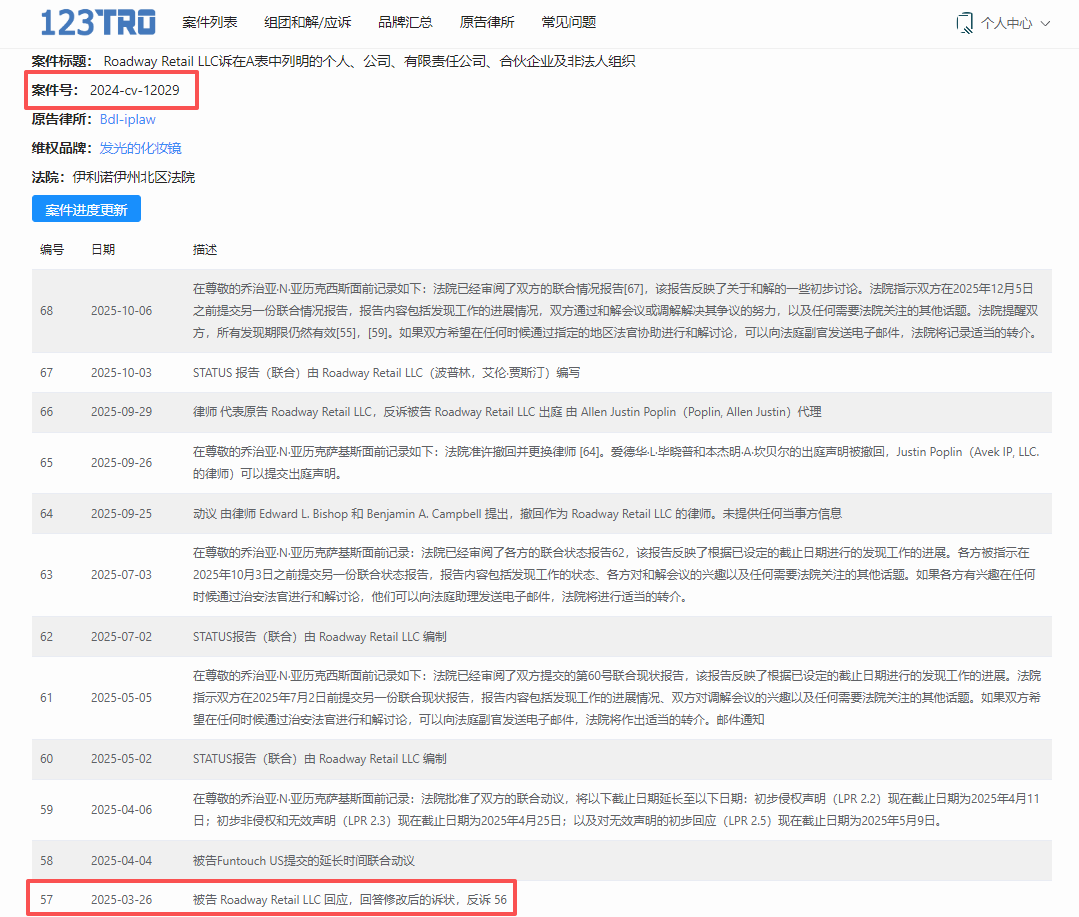The image size is (1079, 917).
Task: Open the Bdl-iplaw law firm link
Action: click(x=127, y=119)
